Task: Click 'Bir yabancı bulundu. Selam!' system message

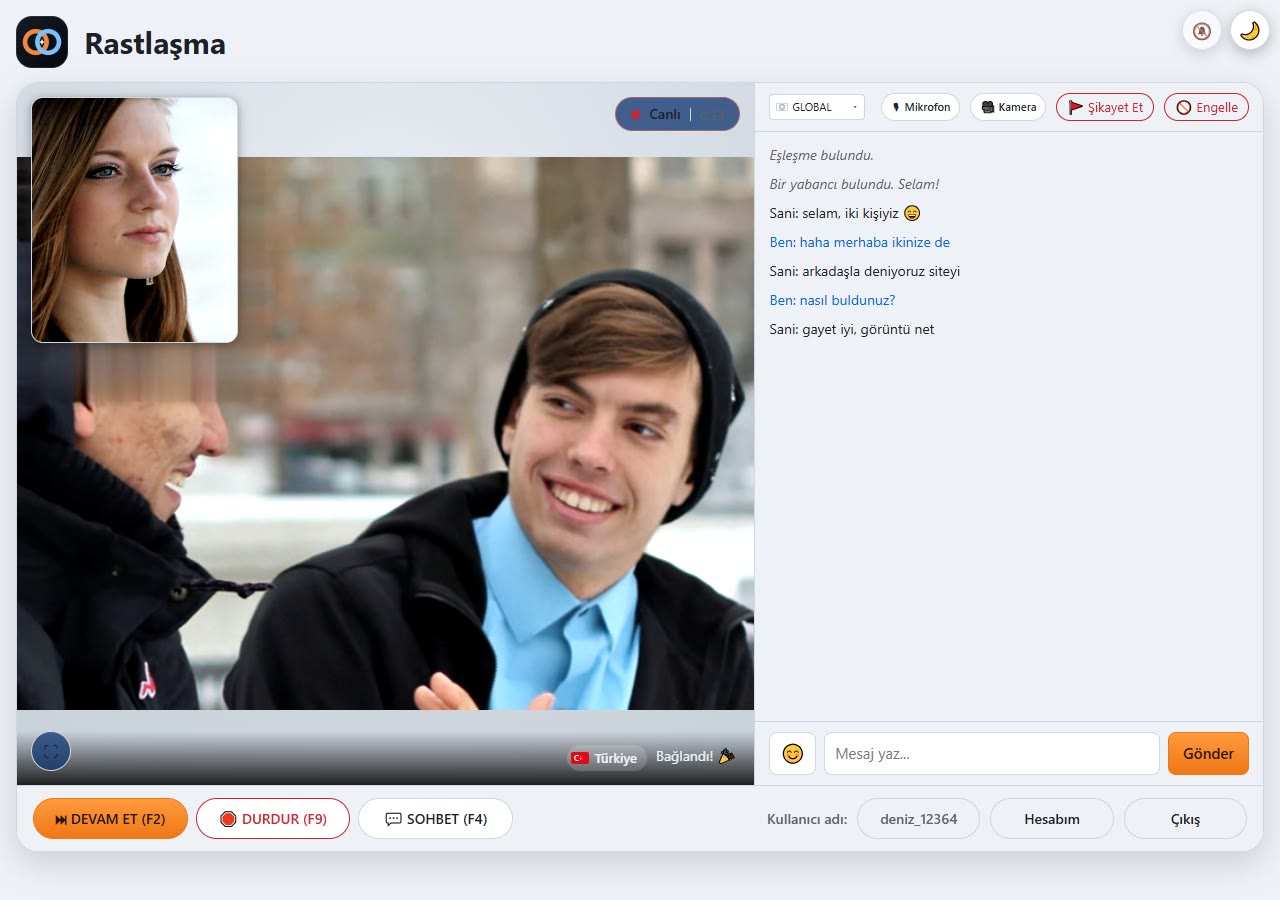Action: (854, 184)
